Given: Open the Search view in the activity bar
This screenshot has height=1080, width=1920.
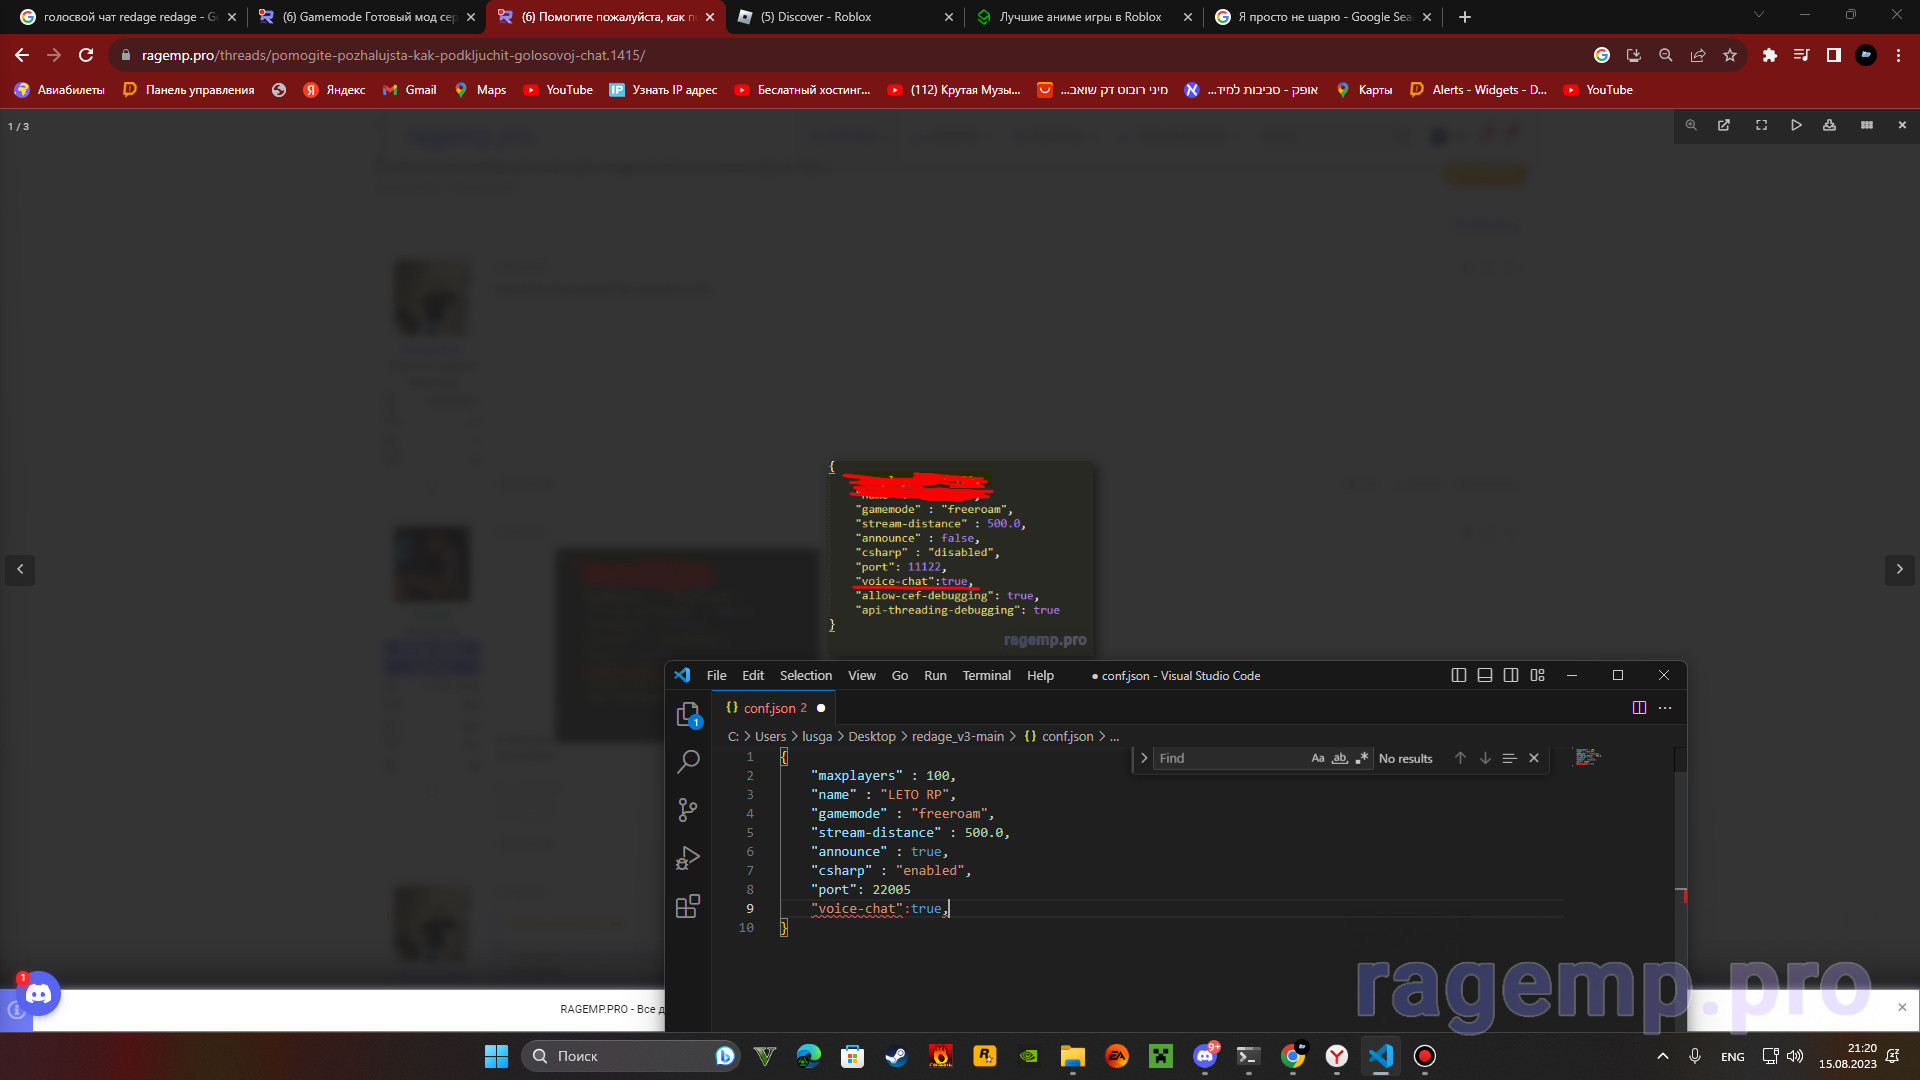Looking at the screenshot, I should pos(688,762).
